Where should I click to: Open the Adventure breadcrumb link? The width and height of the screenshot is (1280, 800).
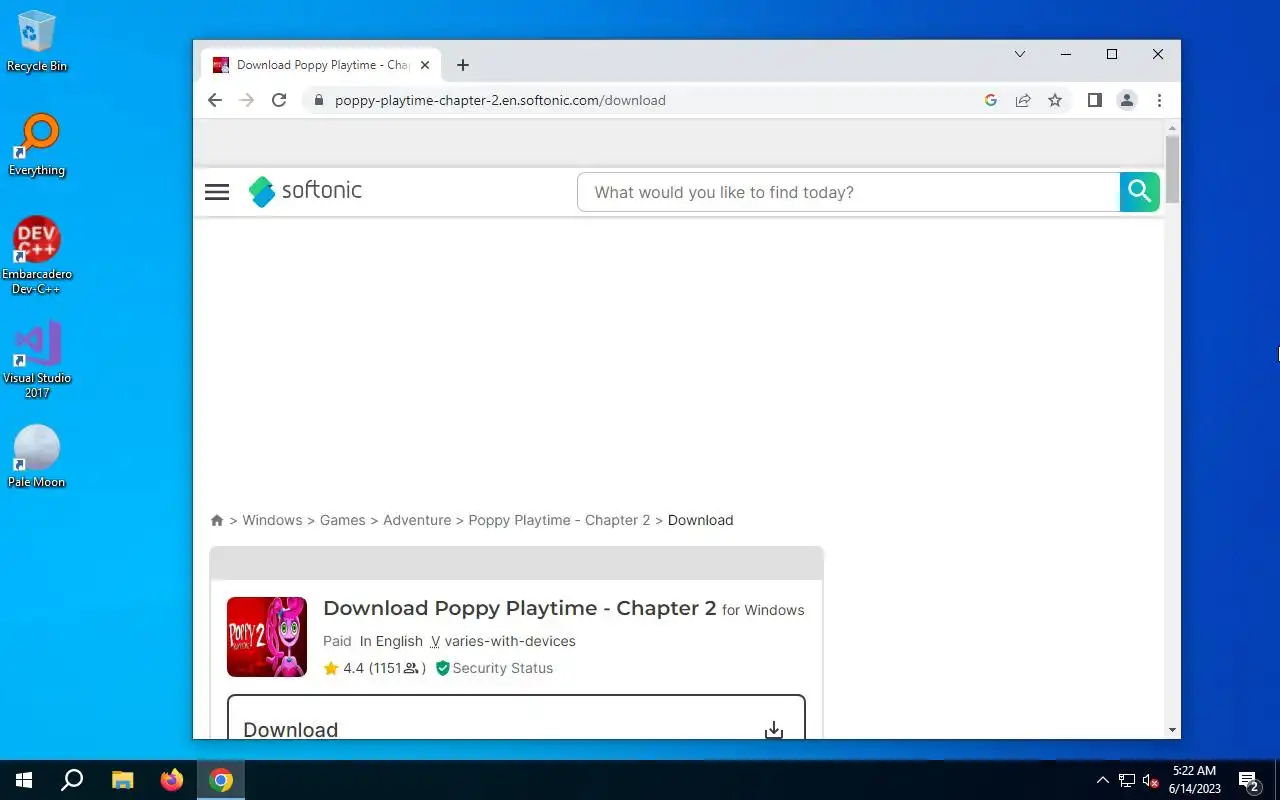coord(417,520)
